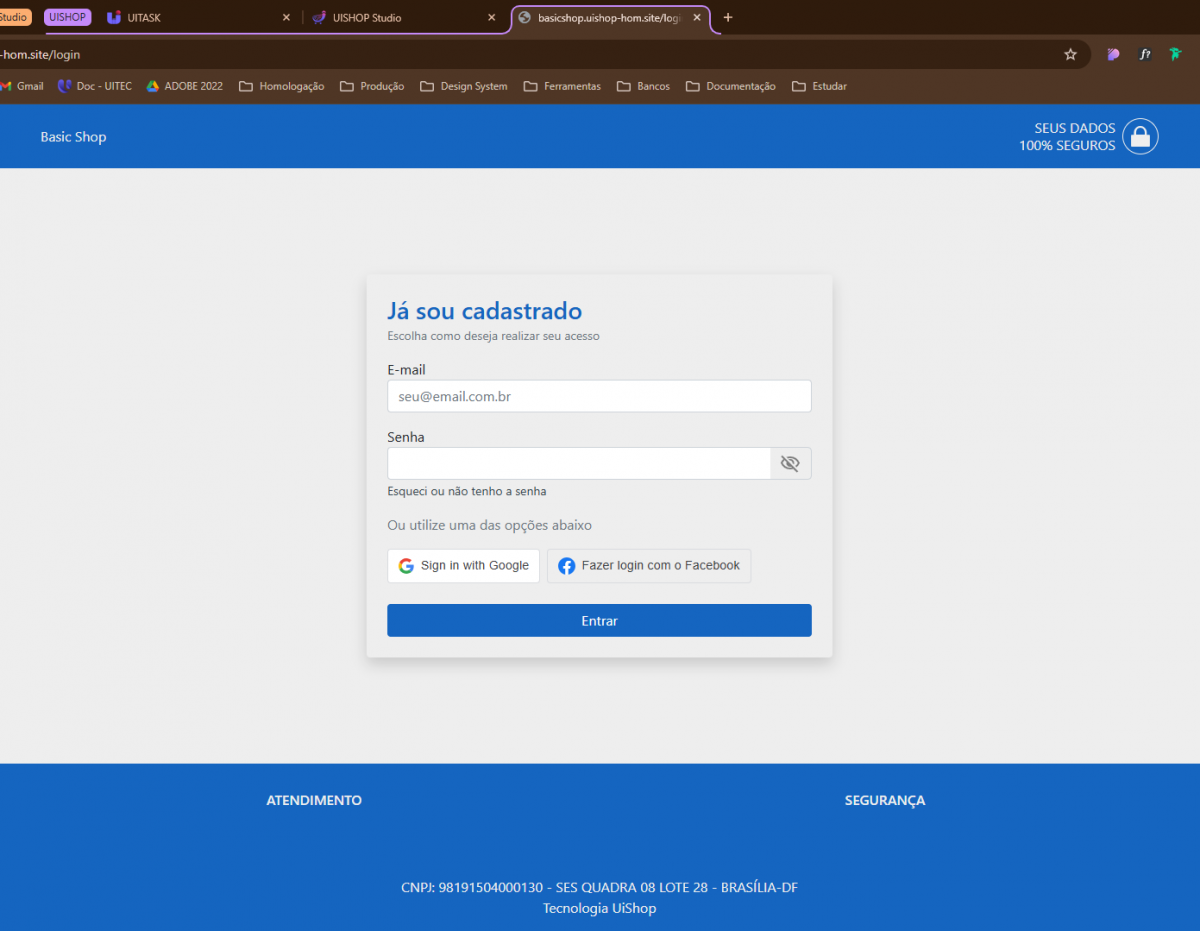
Task: Close the UITASK tab
Action: point(286,17)
